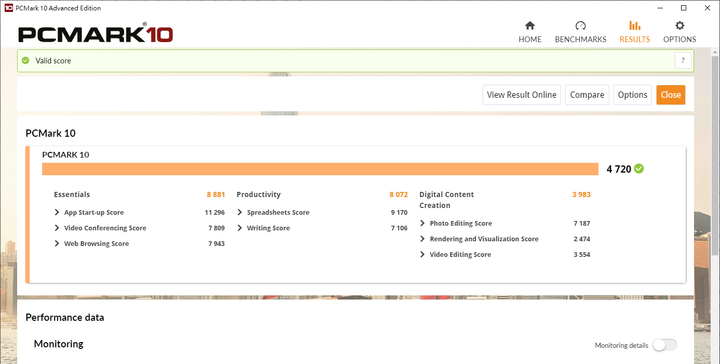Click the Essentials score 8 881
This screenshot has width=720, height=364.
(x=216, y=195)
